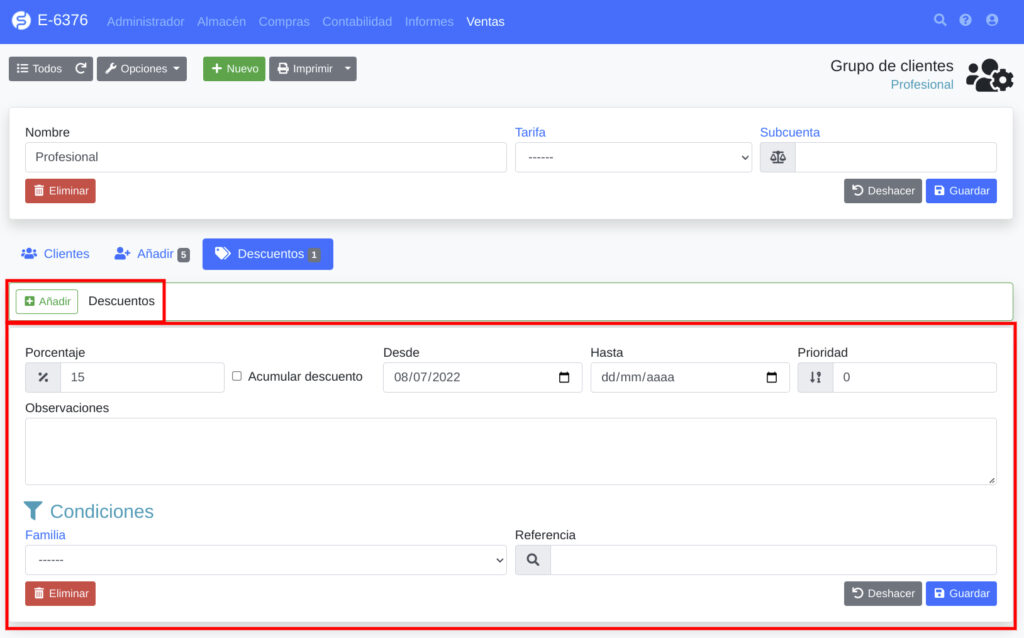
Task: Focus the Observaciones text area
Action: click(510, 451)
